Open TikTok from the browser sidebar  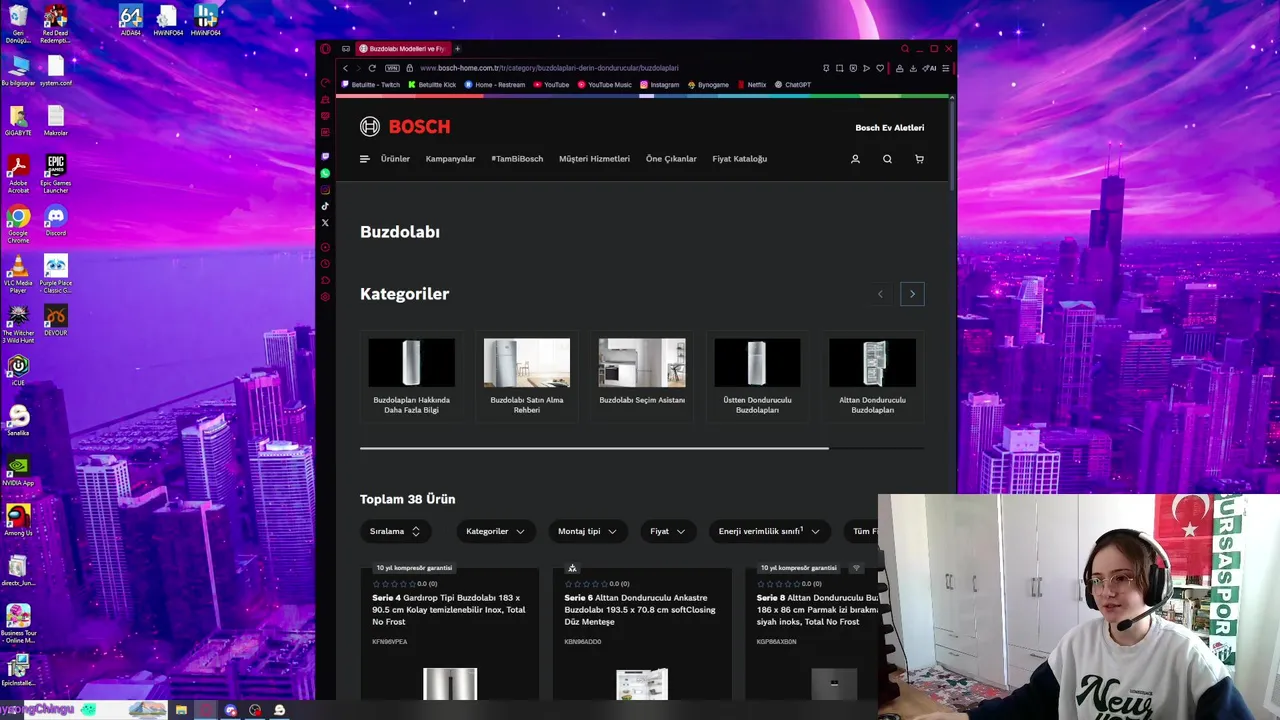[x=325, y=206]
